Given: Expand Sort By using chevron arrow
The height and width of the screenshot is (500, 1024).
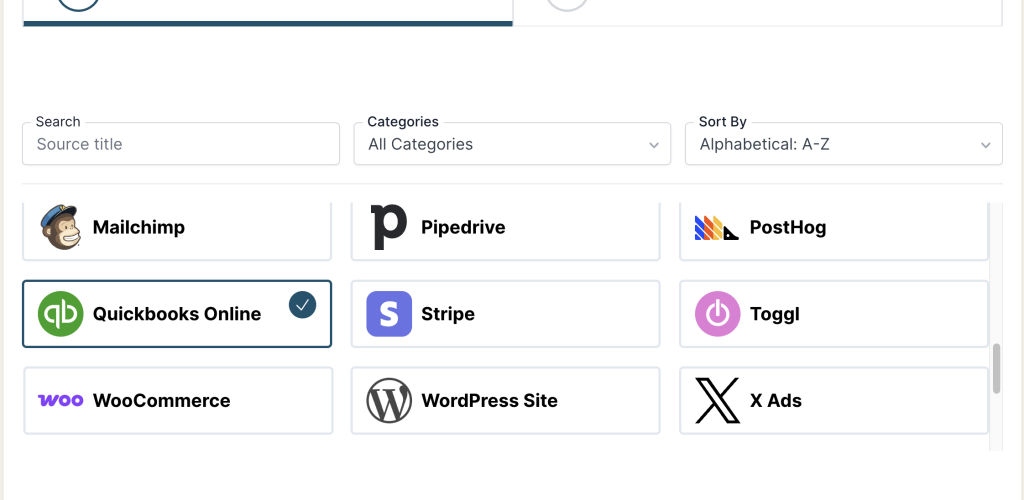Looking at the screenshot, I should point(984,145).
